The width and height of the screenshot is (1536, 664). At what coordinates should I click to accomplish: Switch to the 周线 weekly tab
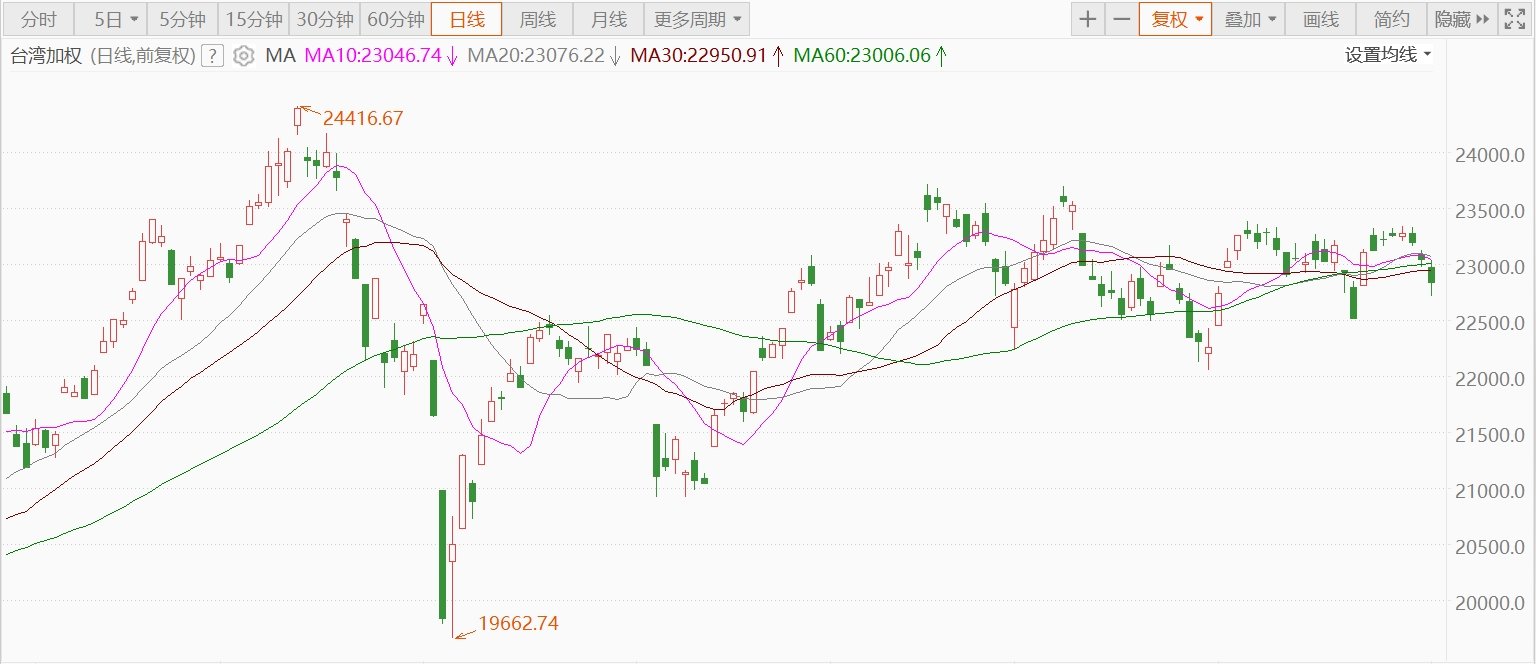[538, 19]
